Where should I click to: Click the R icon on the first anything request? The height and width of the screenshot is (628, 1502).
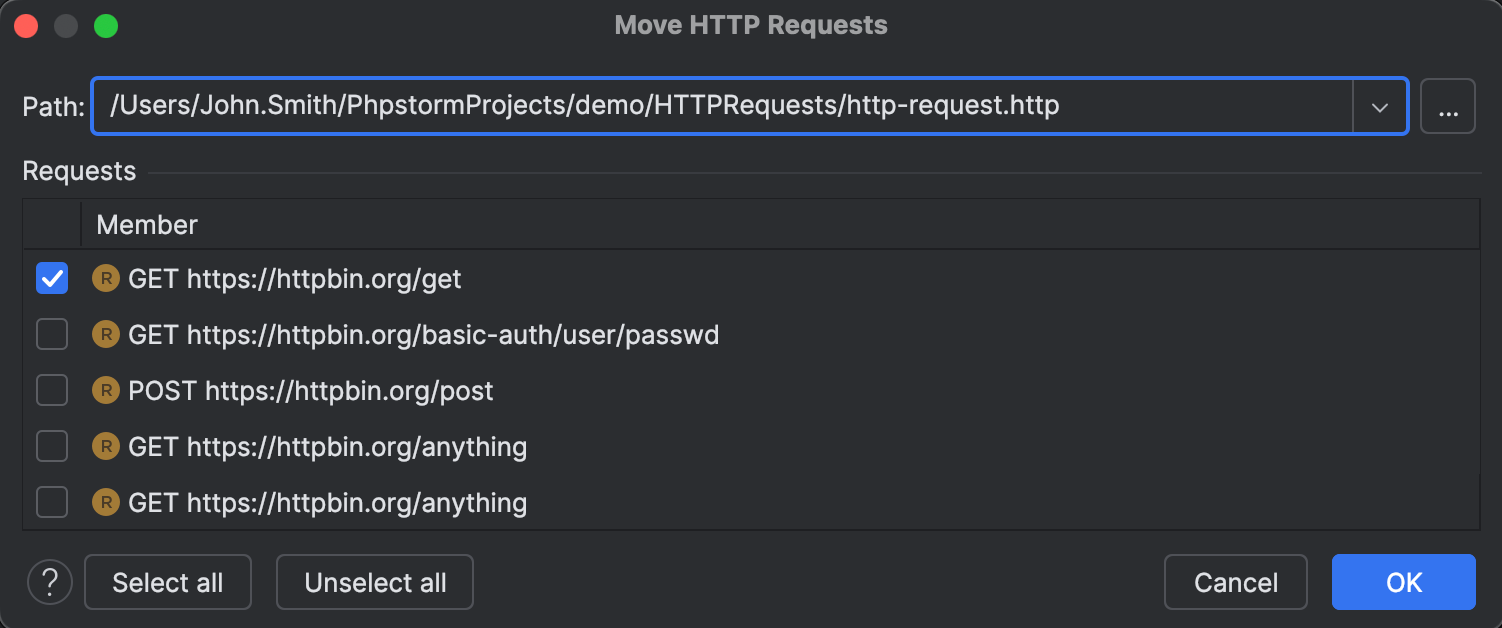[106, 447]
